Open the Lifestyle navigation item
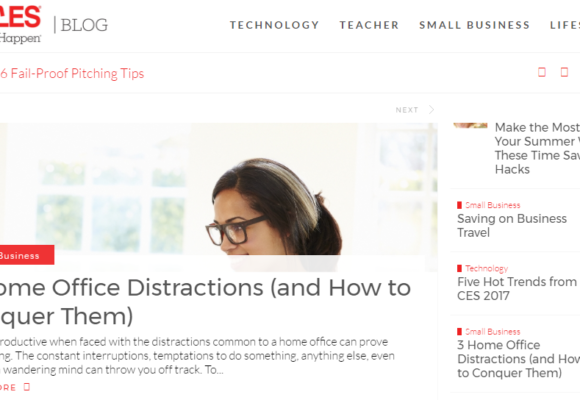The image size is (580, 400). (565, 25)
